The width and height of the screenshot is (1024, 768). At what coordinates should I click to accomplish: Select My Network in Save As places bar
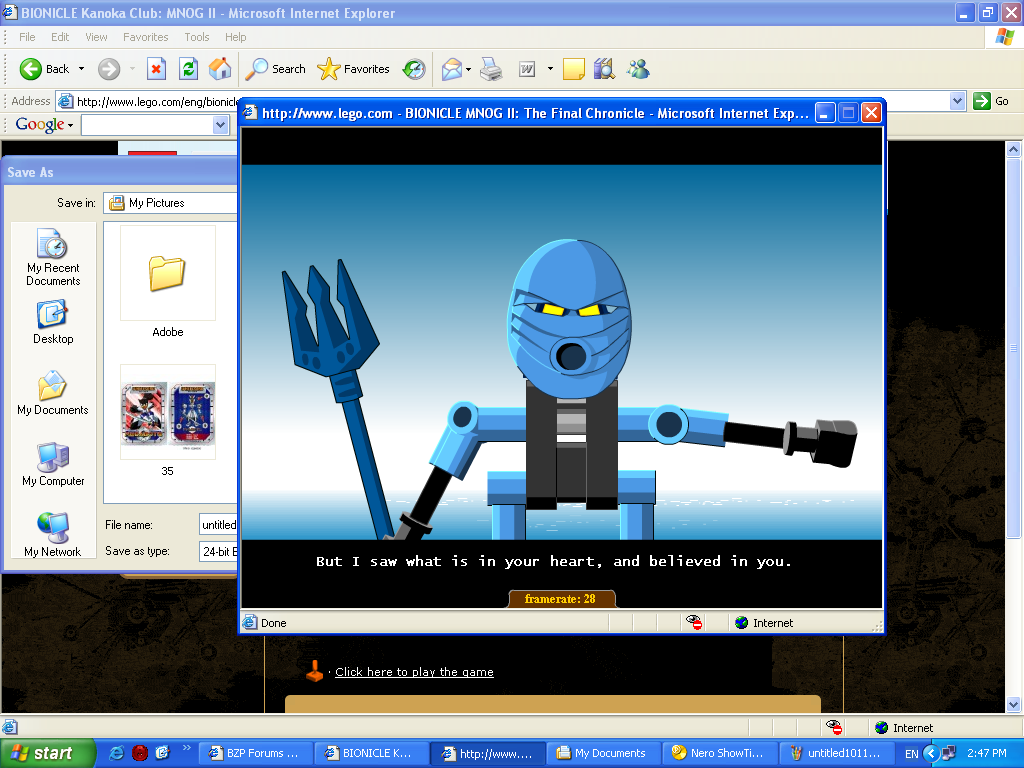[53, 535]
